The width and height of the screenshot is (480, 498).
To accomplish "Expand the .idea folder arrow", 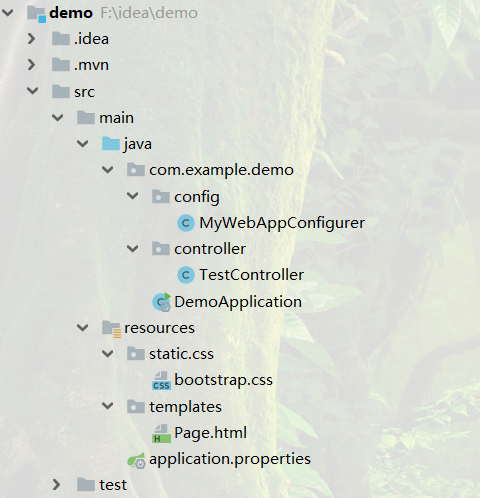I will (x=32, y=39).
